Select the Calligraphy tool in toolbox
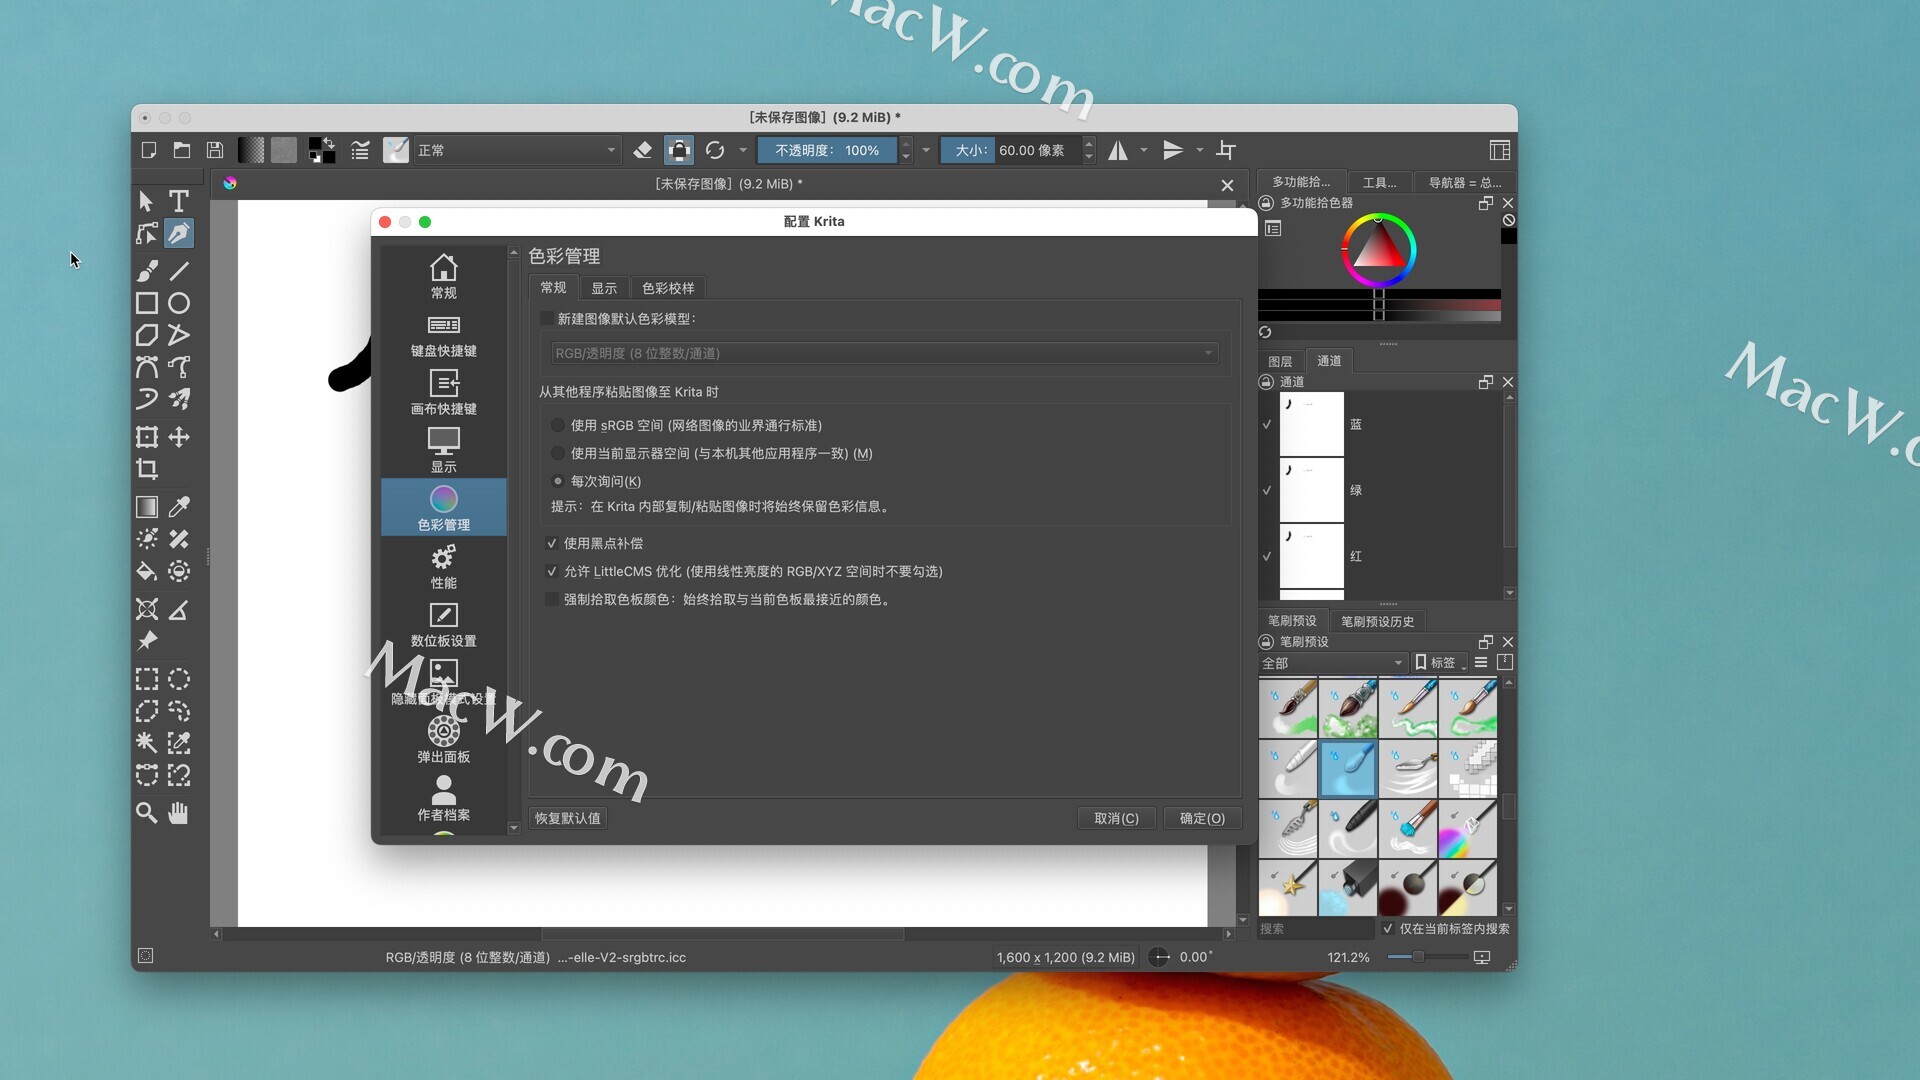The height and width of the screenshot is (1080, 1920). [x=179, y=233]
